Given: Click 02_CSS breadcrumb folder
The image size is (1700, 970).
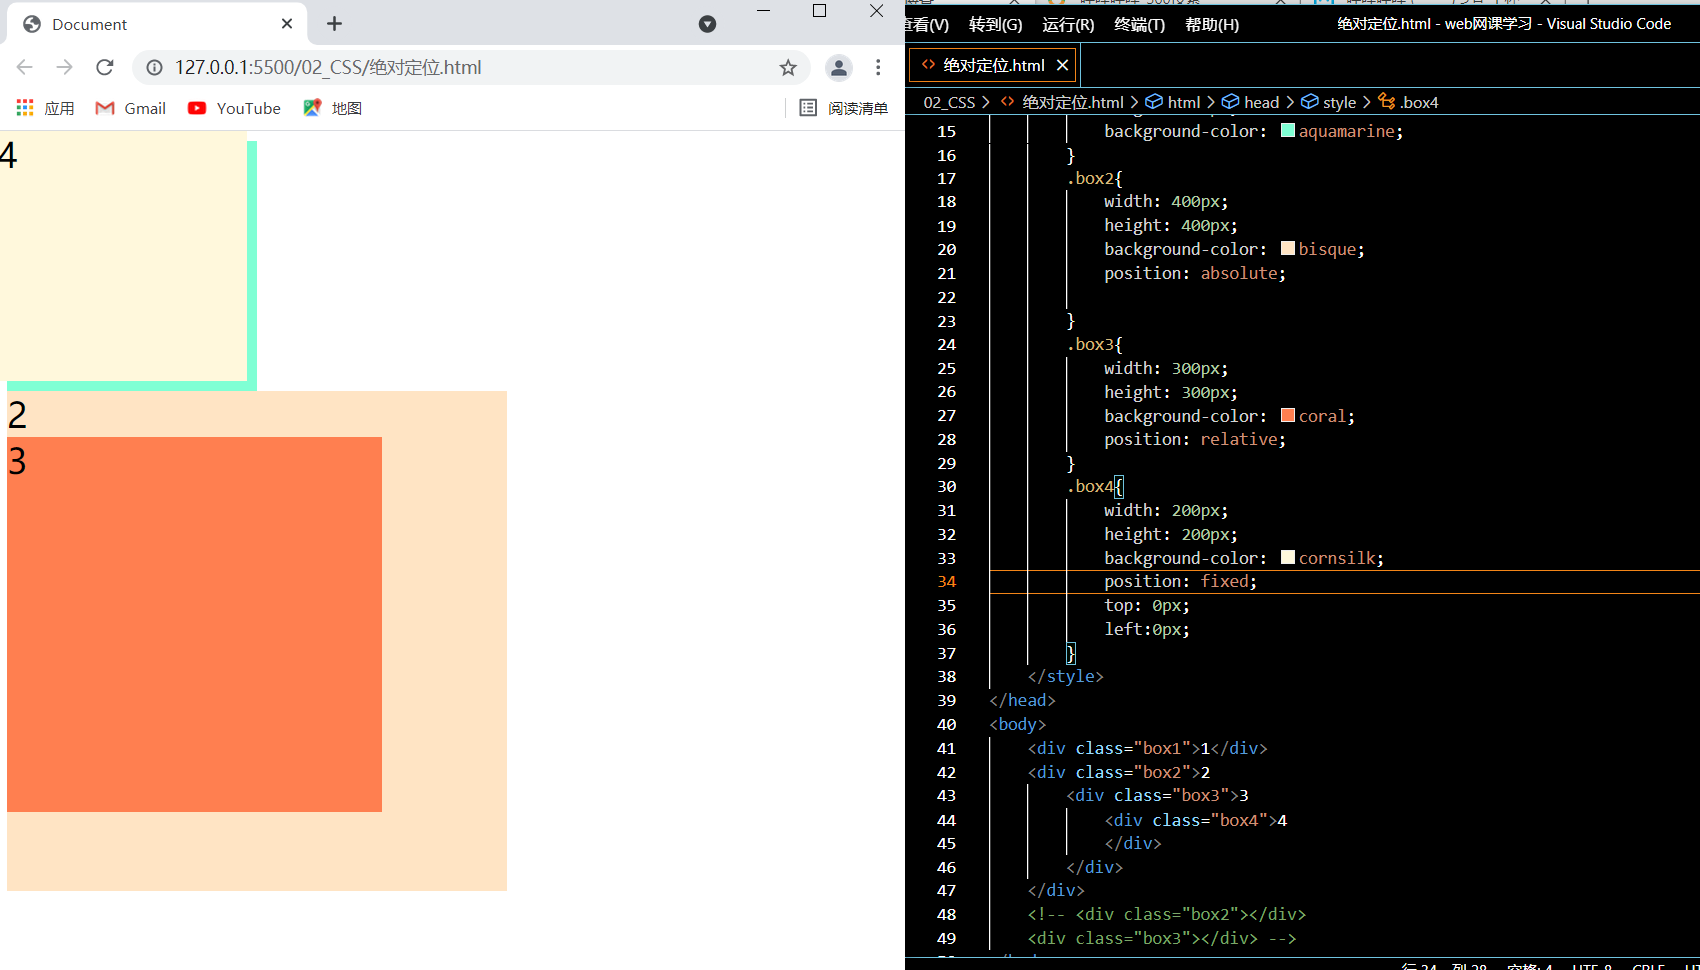Looking at the screenshot, I should [949, 102].
